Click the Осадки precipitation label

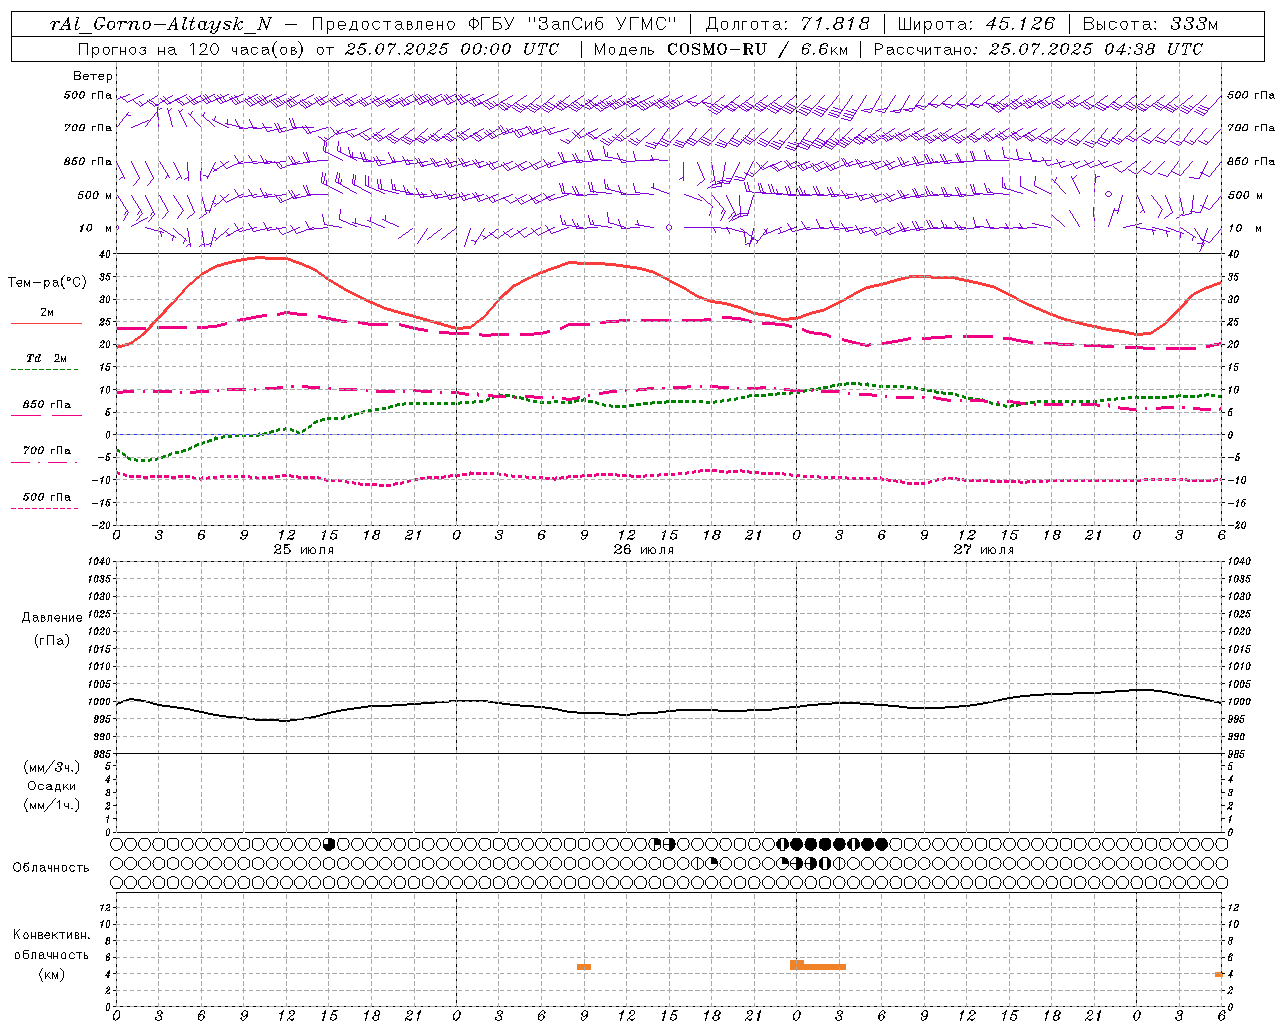(52, 786)
